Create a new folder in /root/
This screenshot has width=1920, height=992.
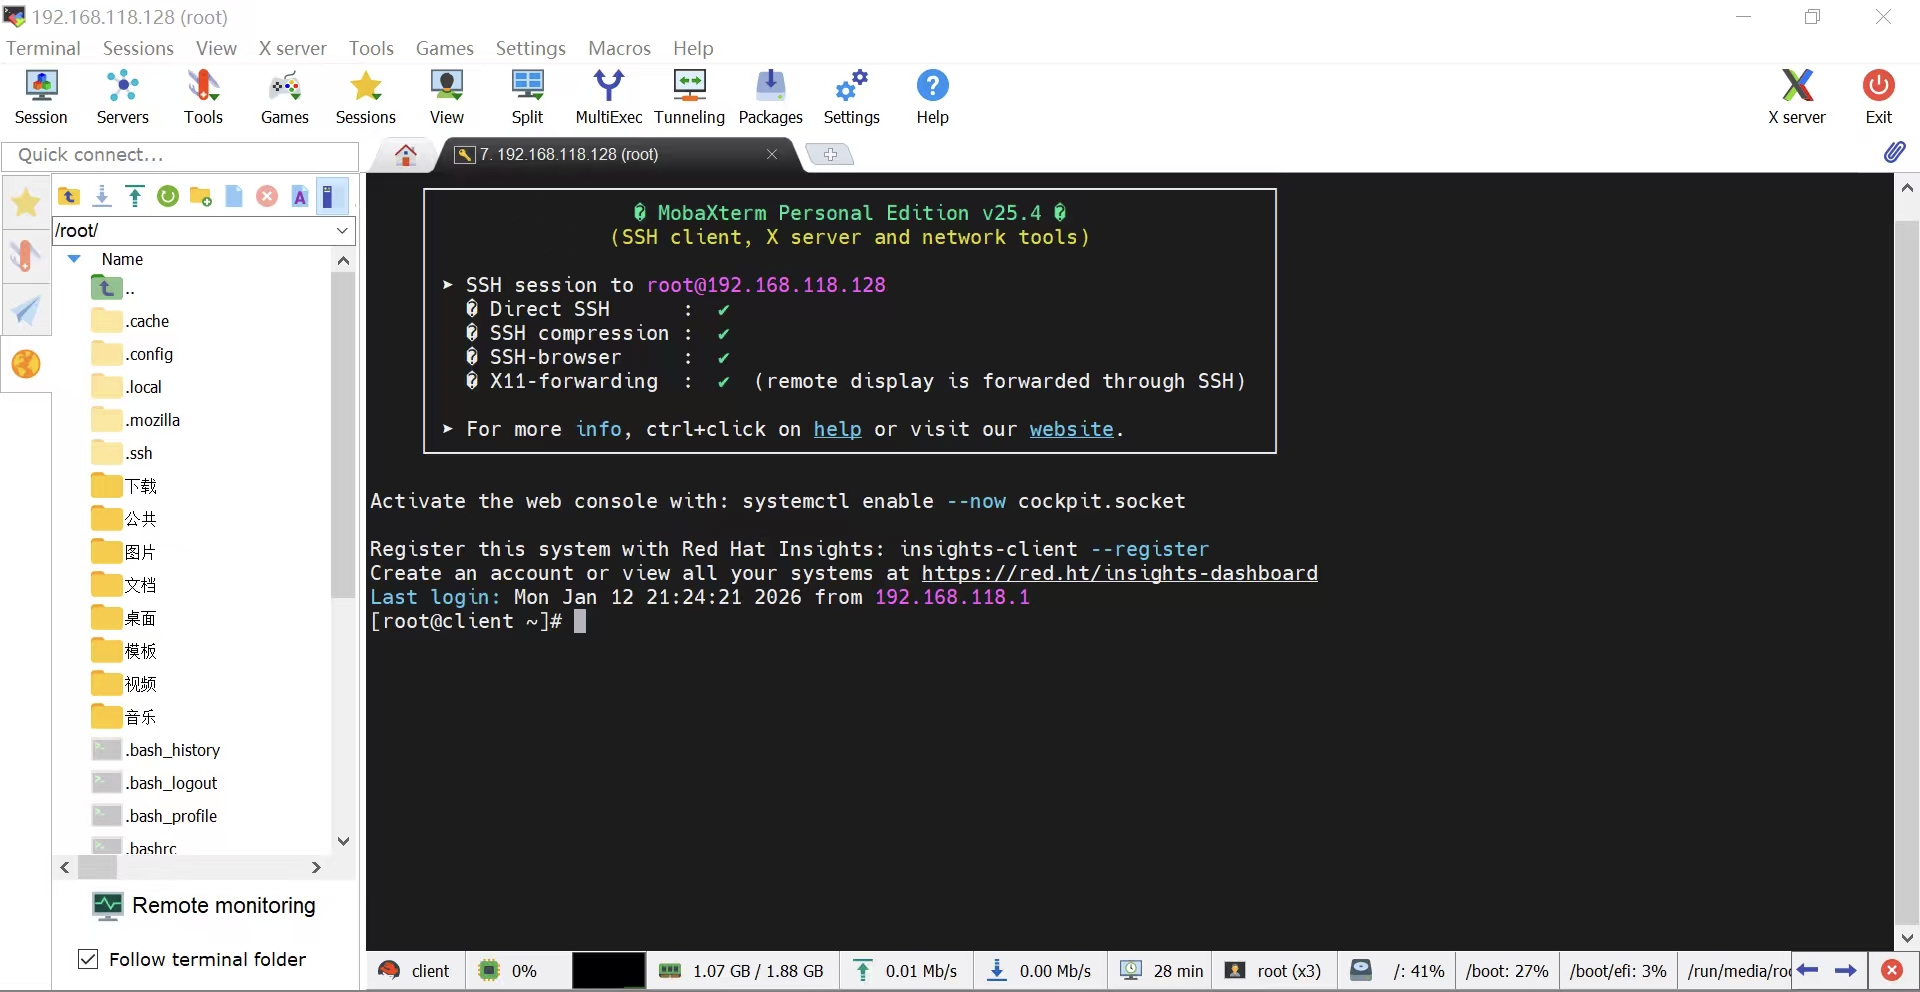click(x=200, y=196)
